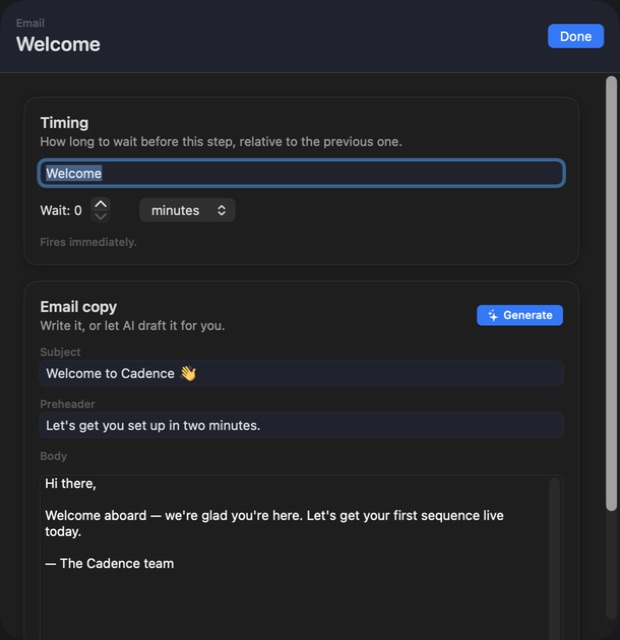Click the Timing section heading

(64, 123)
